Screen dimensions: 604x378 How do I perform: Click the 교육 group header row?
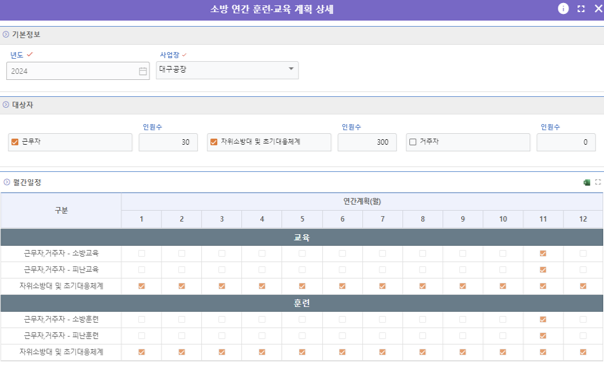click(x=302, y=237)
